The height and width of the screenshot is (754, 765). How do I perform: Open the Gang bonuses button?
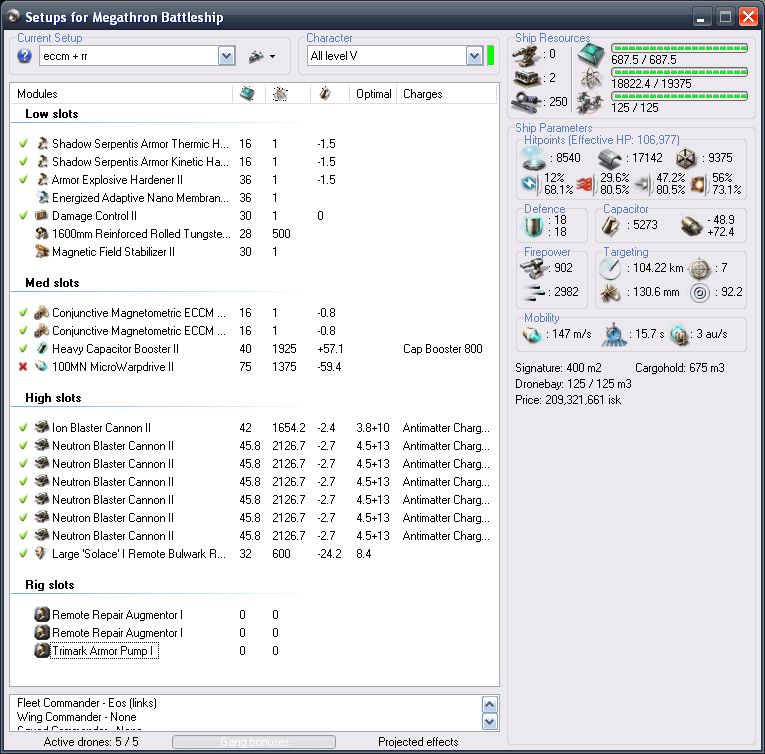[254, 742]
